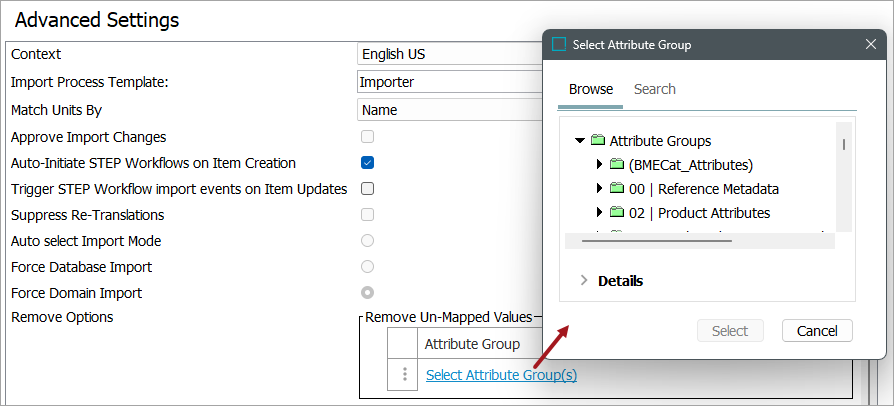
Task: Switch to the Browse tab
Action: click(591, 90)
